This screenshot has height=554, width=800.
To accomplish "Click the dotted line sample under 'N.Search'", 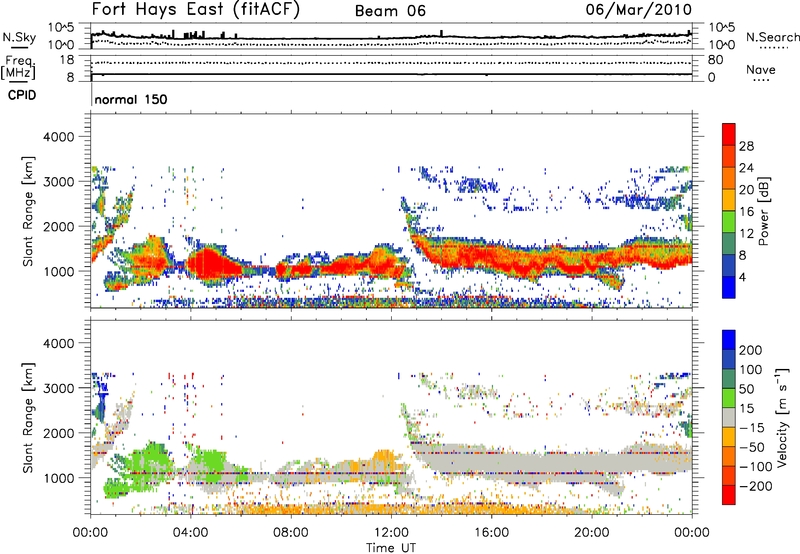I will point(774,48).
